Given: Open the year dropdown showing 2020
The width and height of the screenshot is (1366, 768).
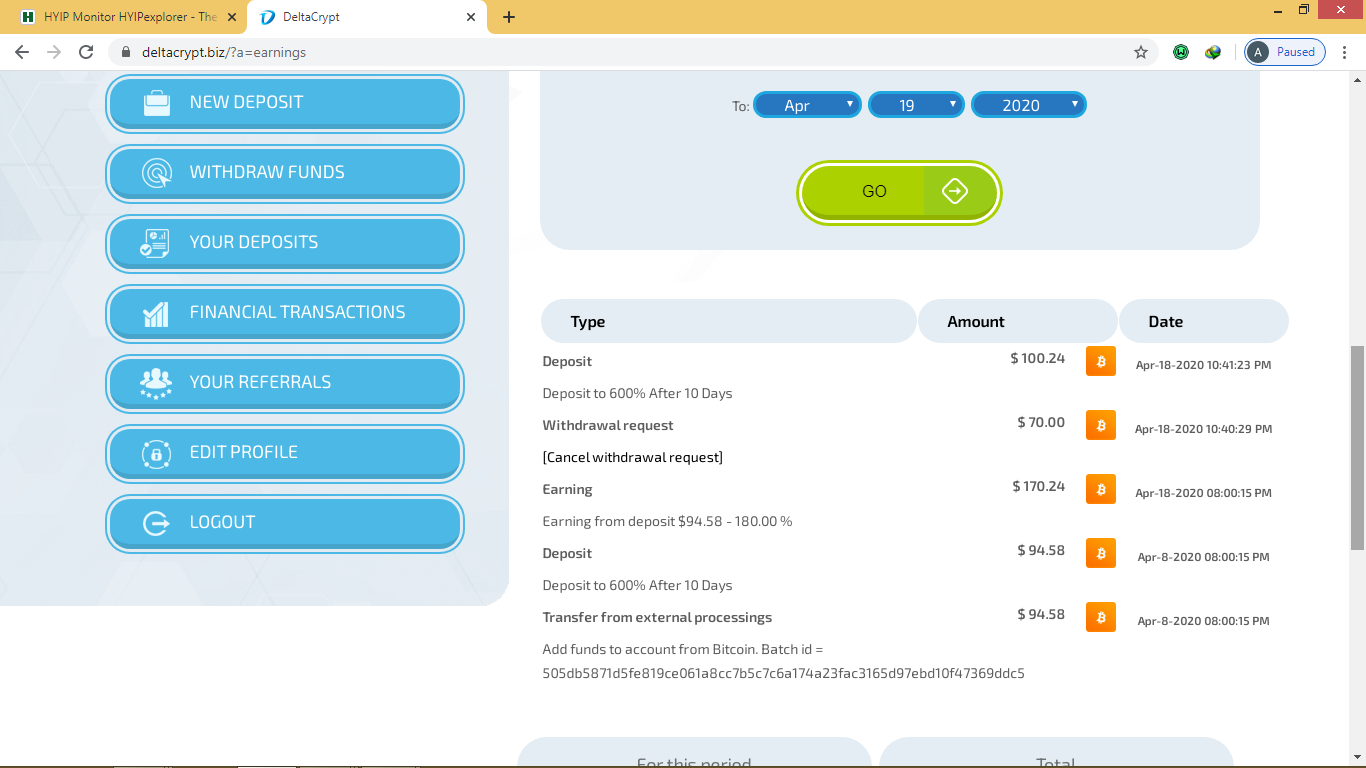Looking at the screenshot, I should [1028, 105].
